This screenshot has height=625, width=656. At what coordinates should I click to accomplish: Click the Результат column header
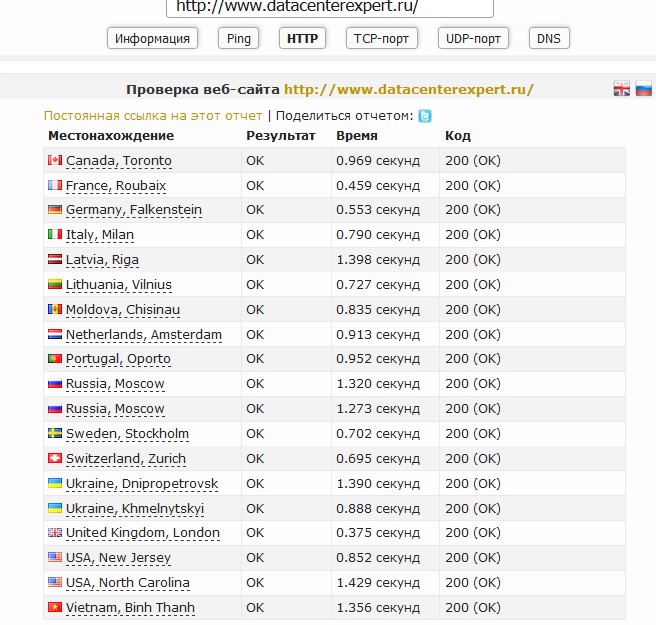point(280,136)
